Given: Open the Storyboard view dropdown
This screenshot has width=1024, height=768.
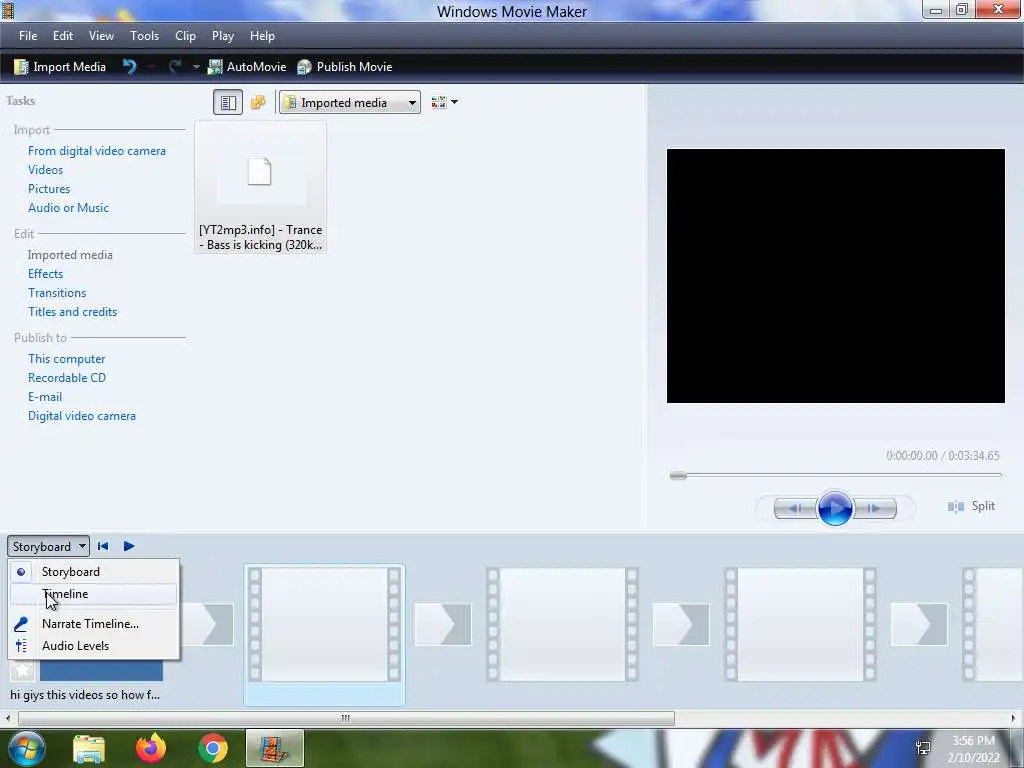Looking at the screenshot, I should (48, 547).
